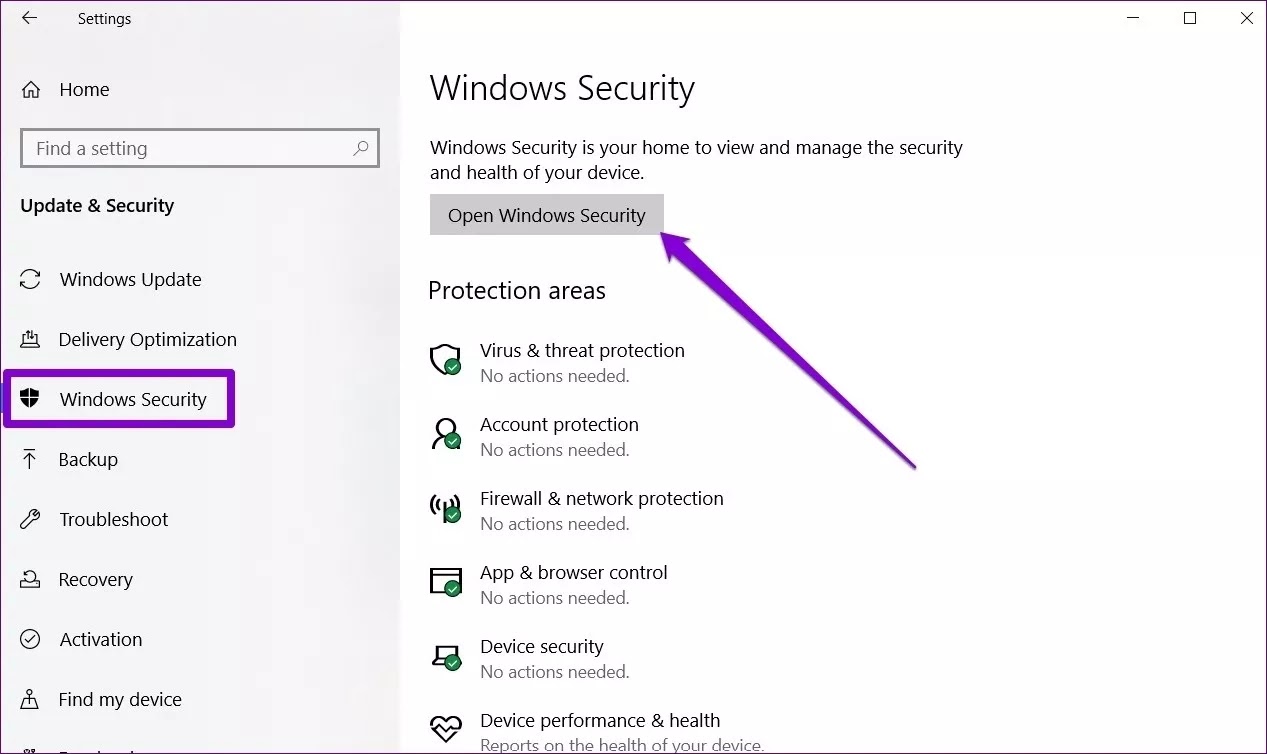Click the Firewall & network protection antenna icon
Viewport: 1267px width, 754px height.
tap(445, 508)
